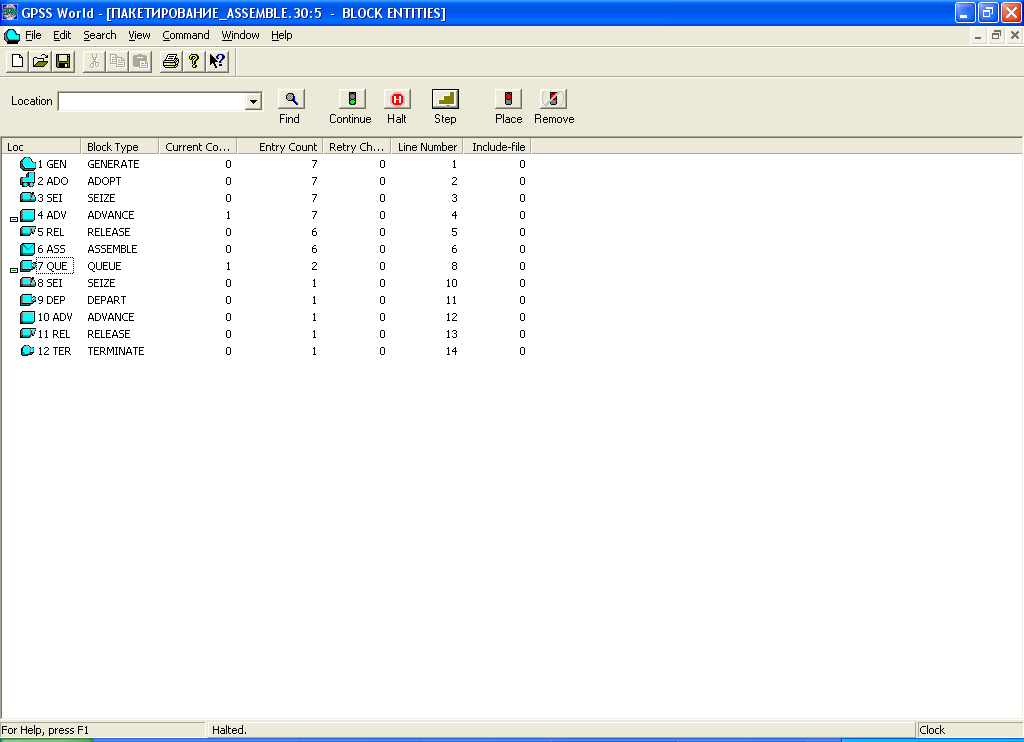The image size is (1024, 742).
Task: Select the 12 TER row label
Action: 54,351
